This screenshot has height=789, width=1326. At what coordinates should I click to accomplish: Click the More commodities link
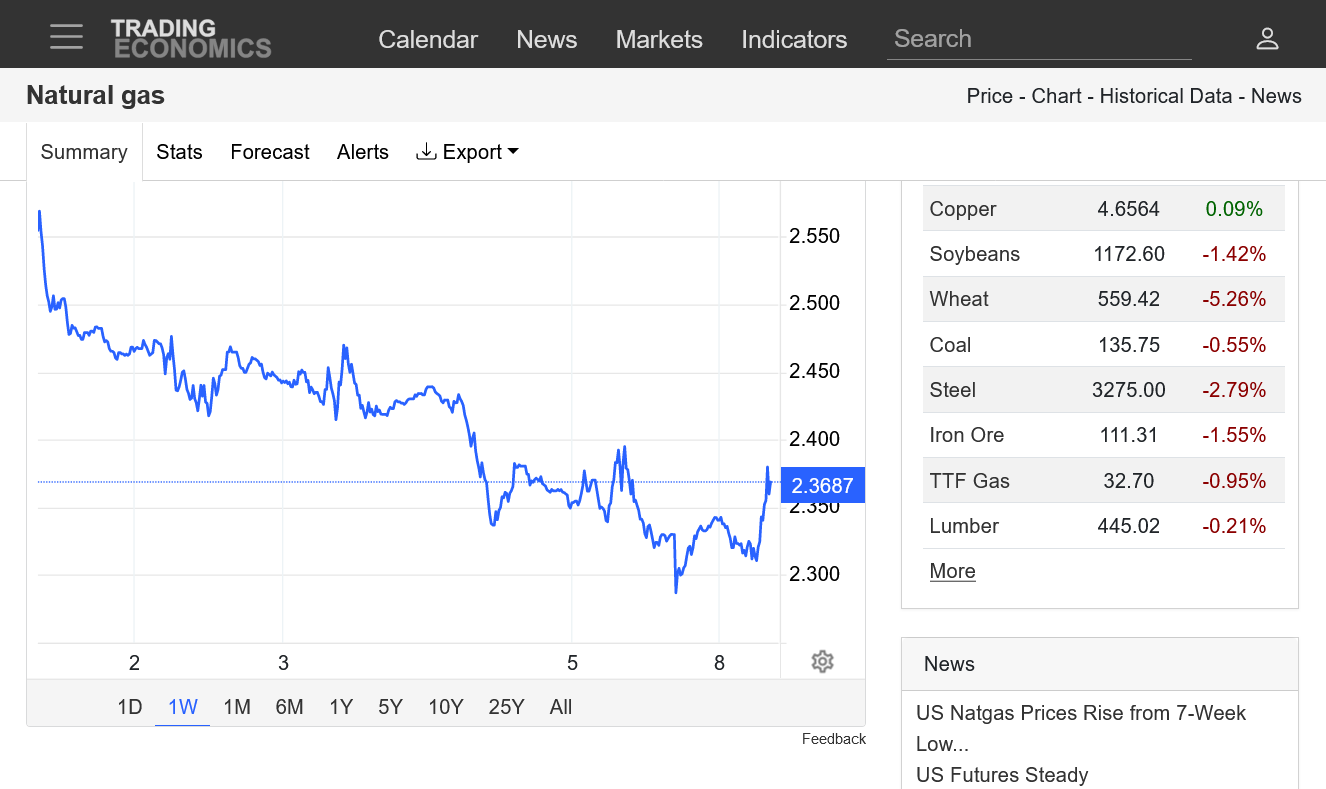tap(952, 571)
